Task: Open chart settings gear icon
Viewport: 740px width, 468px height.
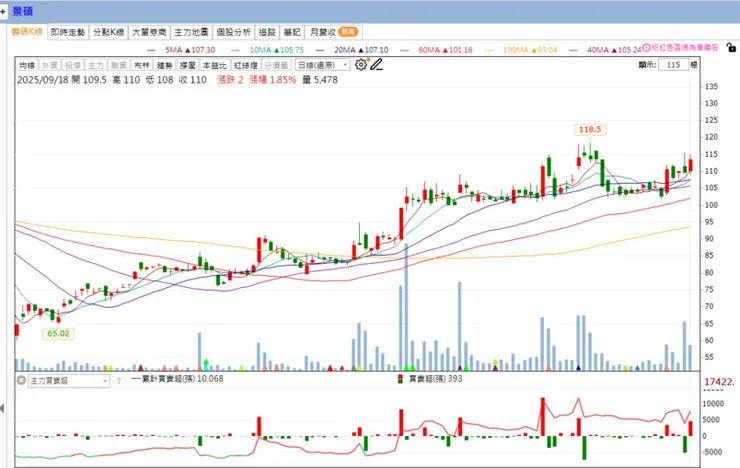Action: pyautogui.click(x=361, y=65)
